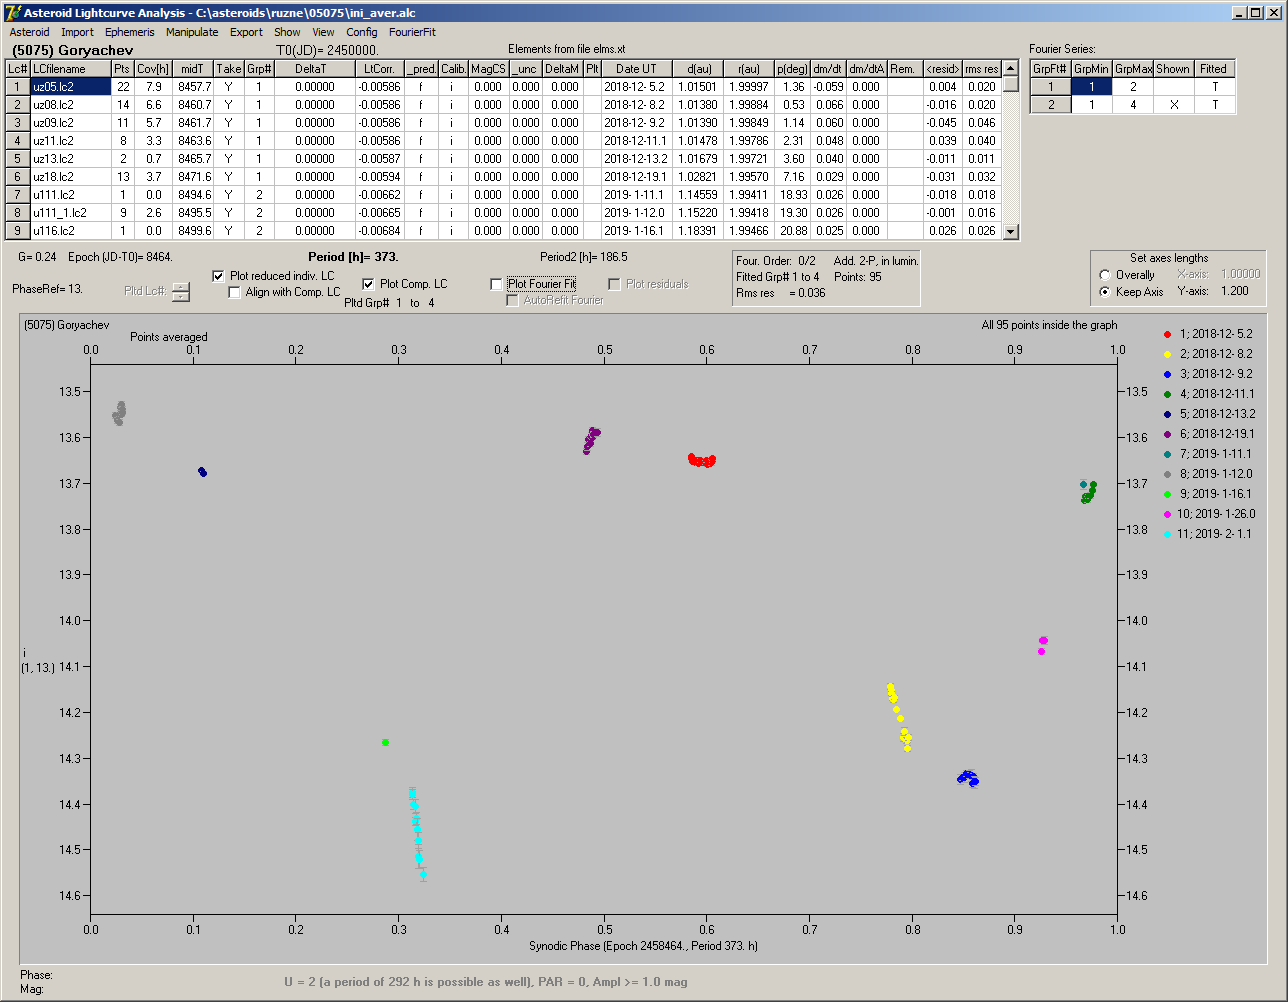Select the Overally axes radio button
Viewport: 1288px width, 1002px height.
pyautogui.click(x=1105, y=275)
